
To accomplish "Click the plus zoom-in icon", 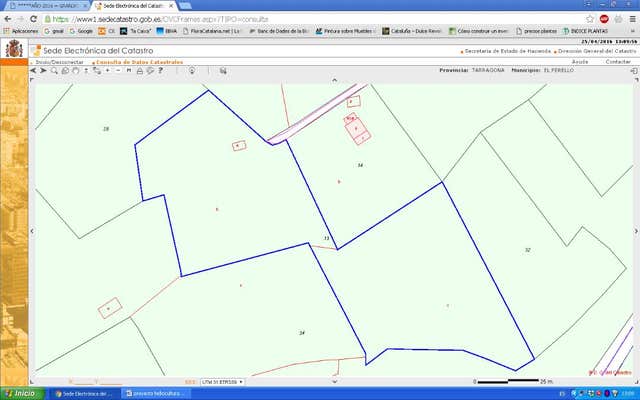I will point(107,71).
